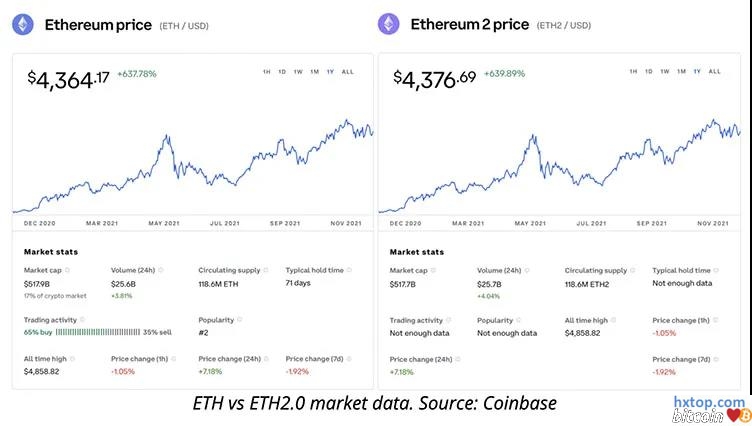This screenshot has height=426, width=752.
Task: Choose the 1Y range on the Ethereum 2 chart
Action: tap(697, 72)
